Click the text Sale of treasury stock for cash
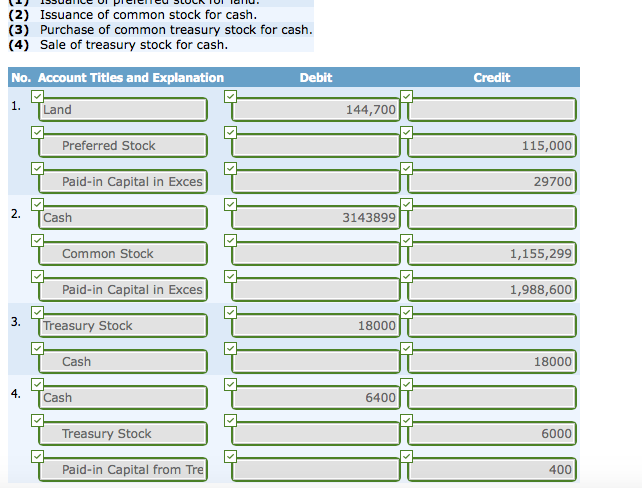This screenshot has height=488, width=642. (134, 45)
